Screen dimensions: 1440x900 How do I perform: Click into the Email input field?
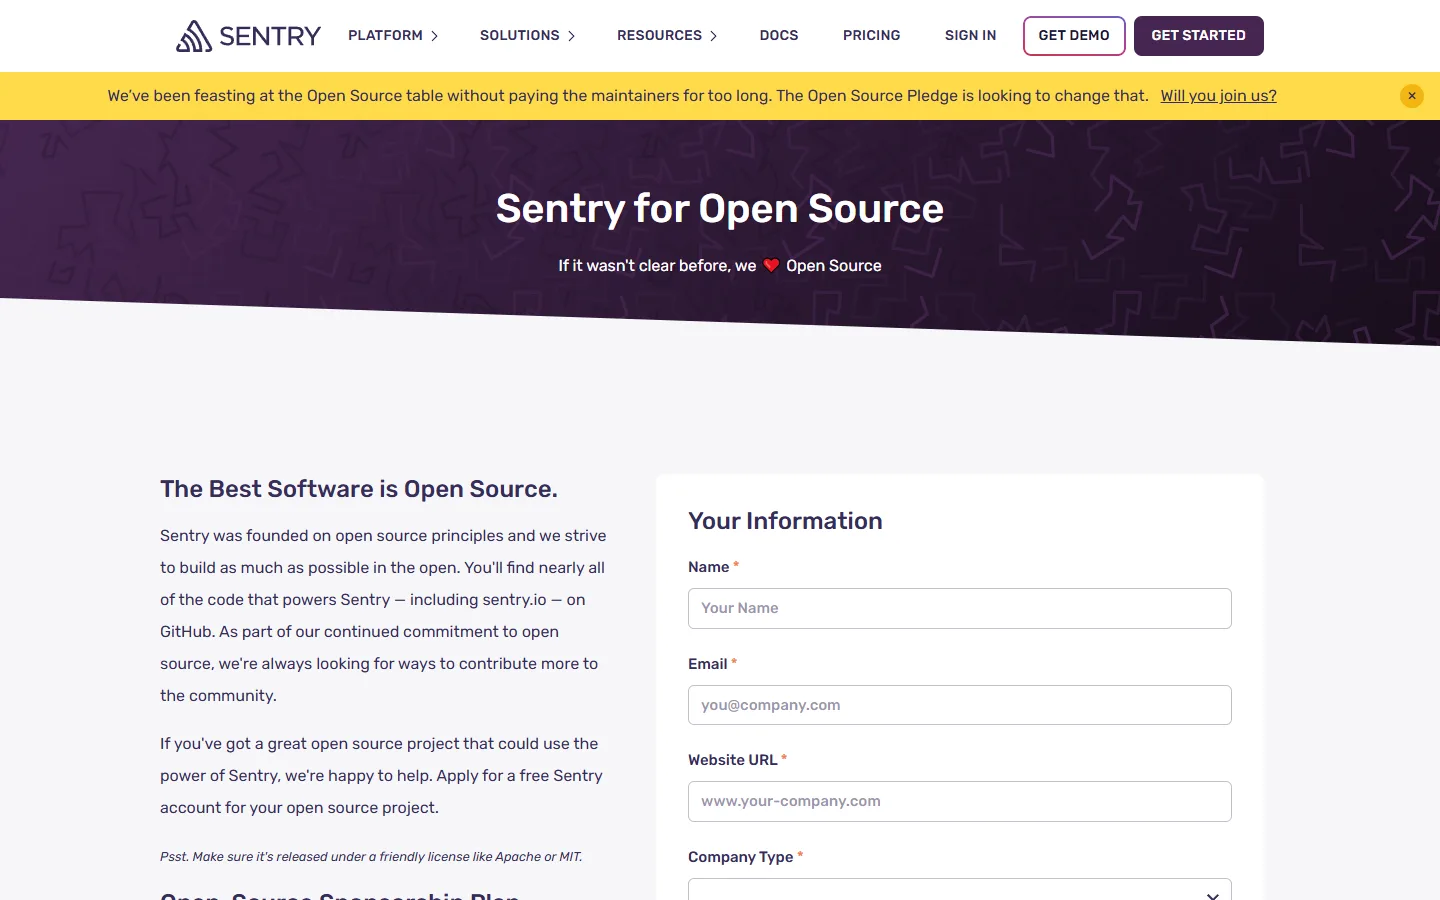[x=960, y=705]
